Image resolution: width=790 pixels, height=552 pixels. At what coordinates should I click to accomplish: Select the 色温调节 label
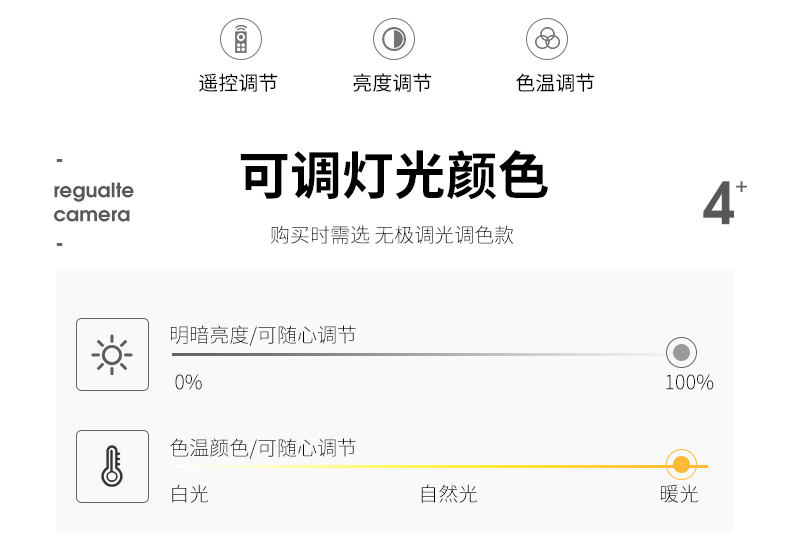pos(555,83)
